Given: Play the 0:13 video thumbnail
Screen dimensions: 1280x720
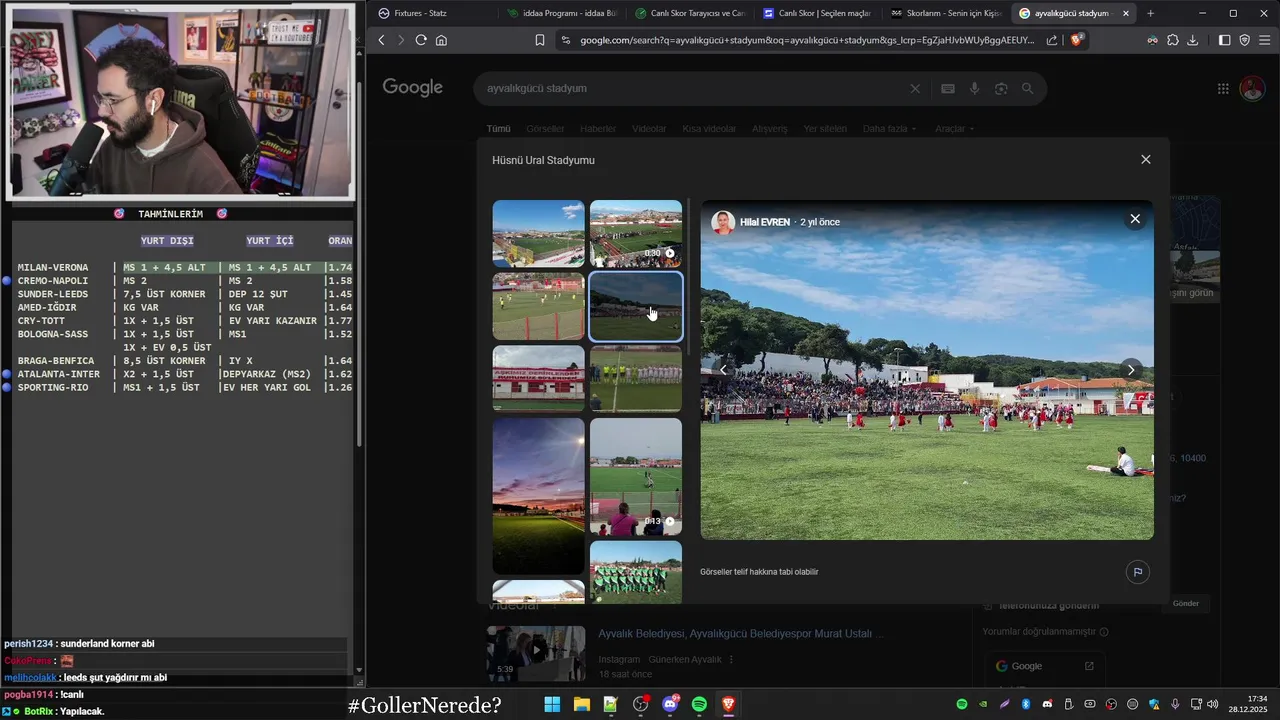Looking at the screenshot, I should click(x=636, y=476).
